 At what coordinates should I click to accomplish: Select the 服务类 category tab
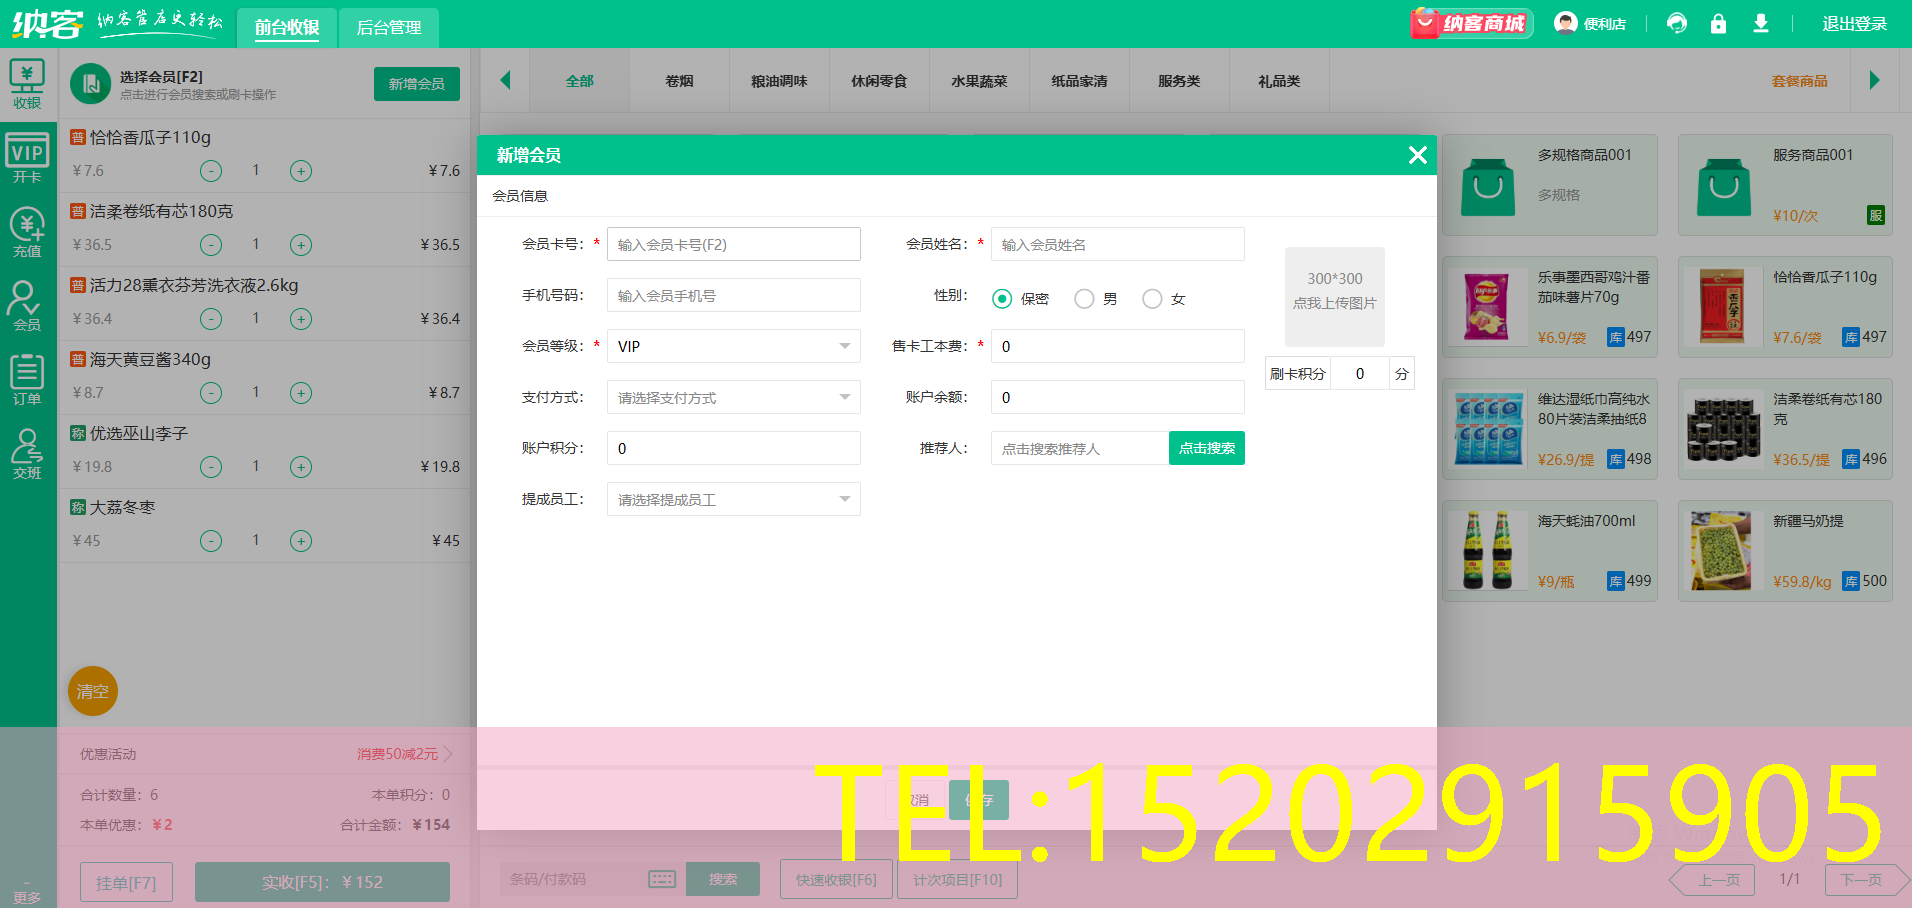point(1180,81)
